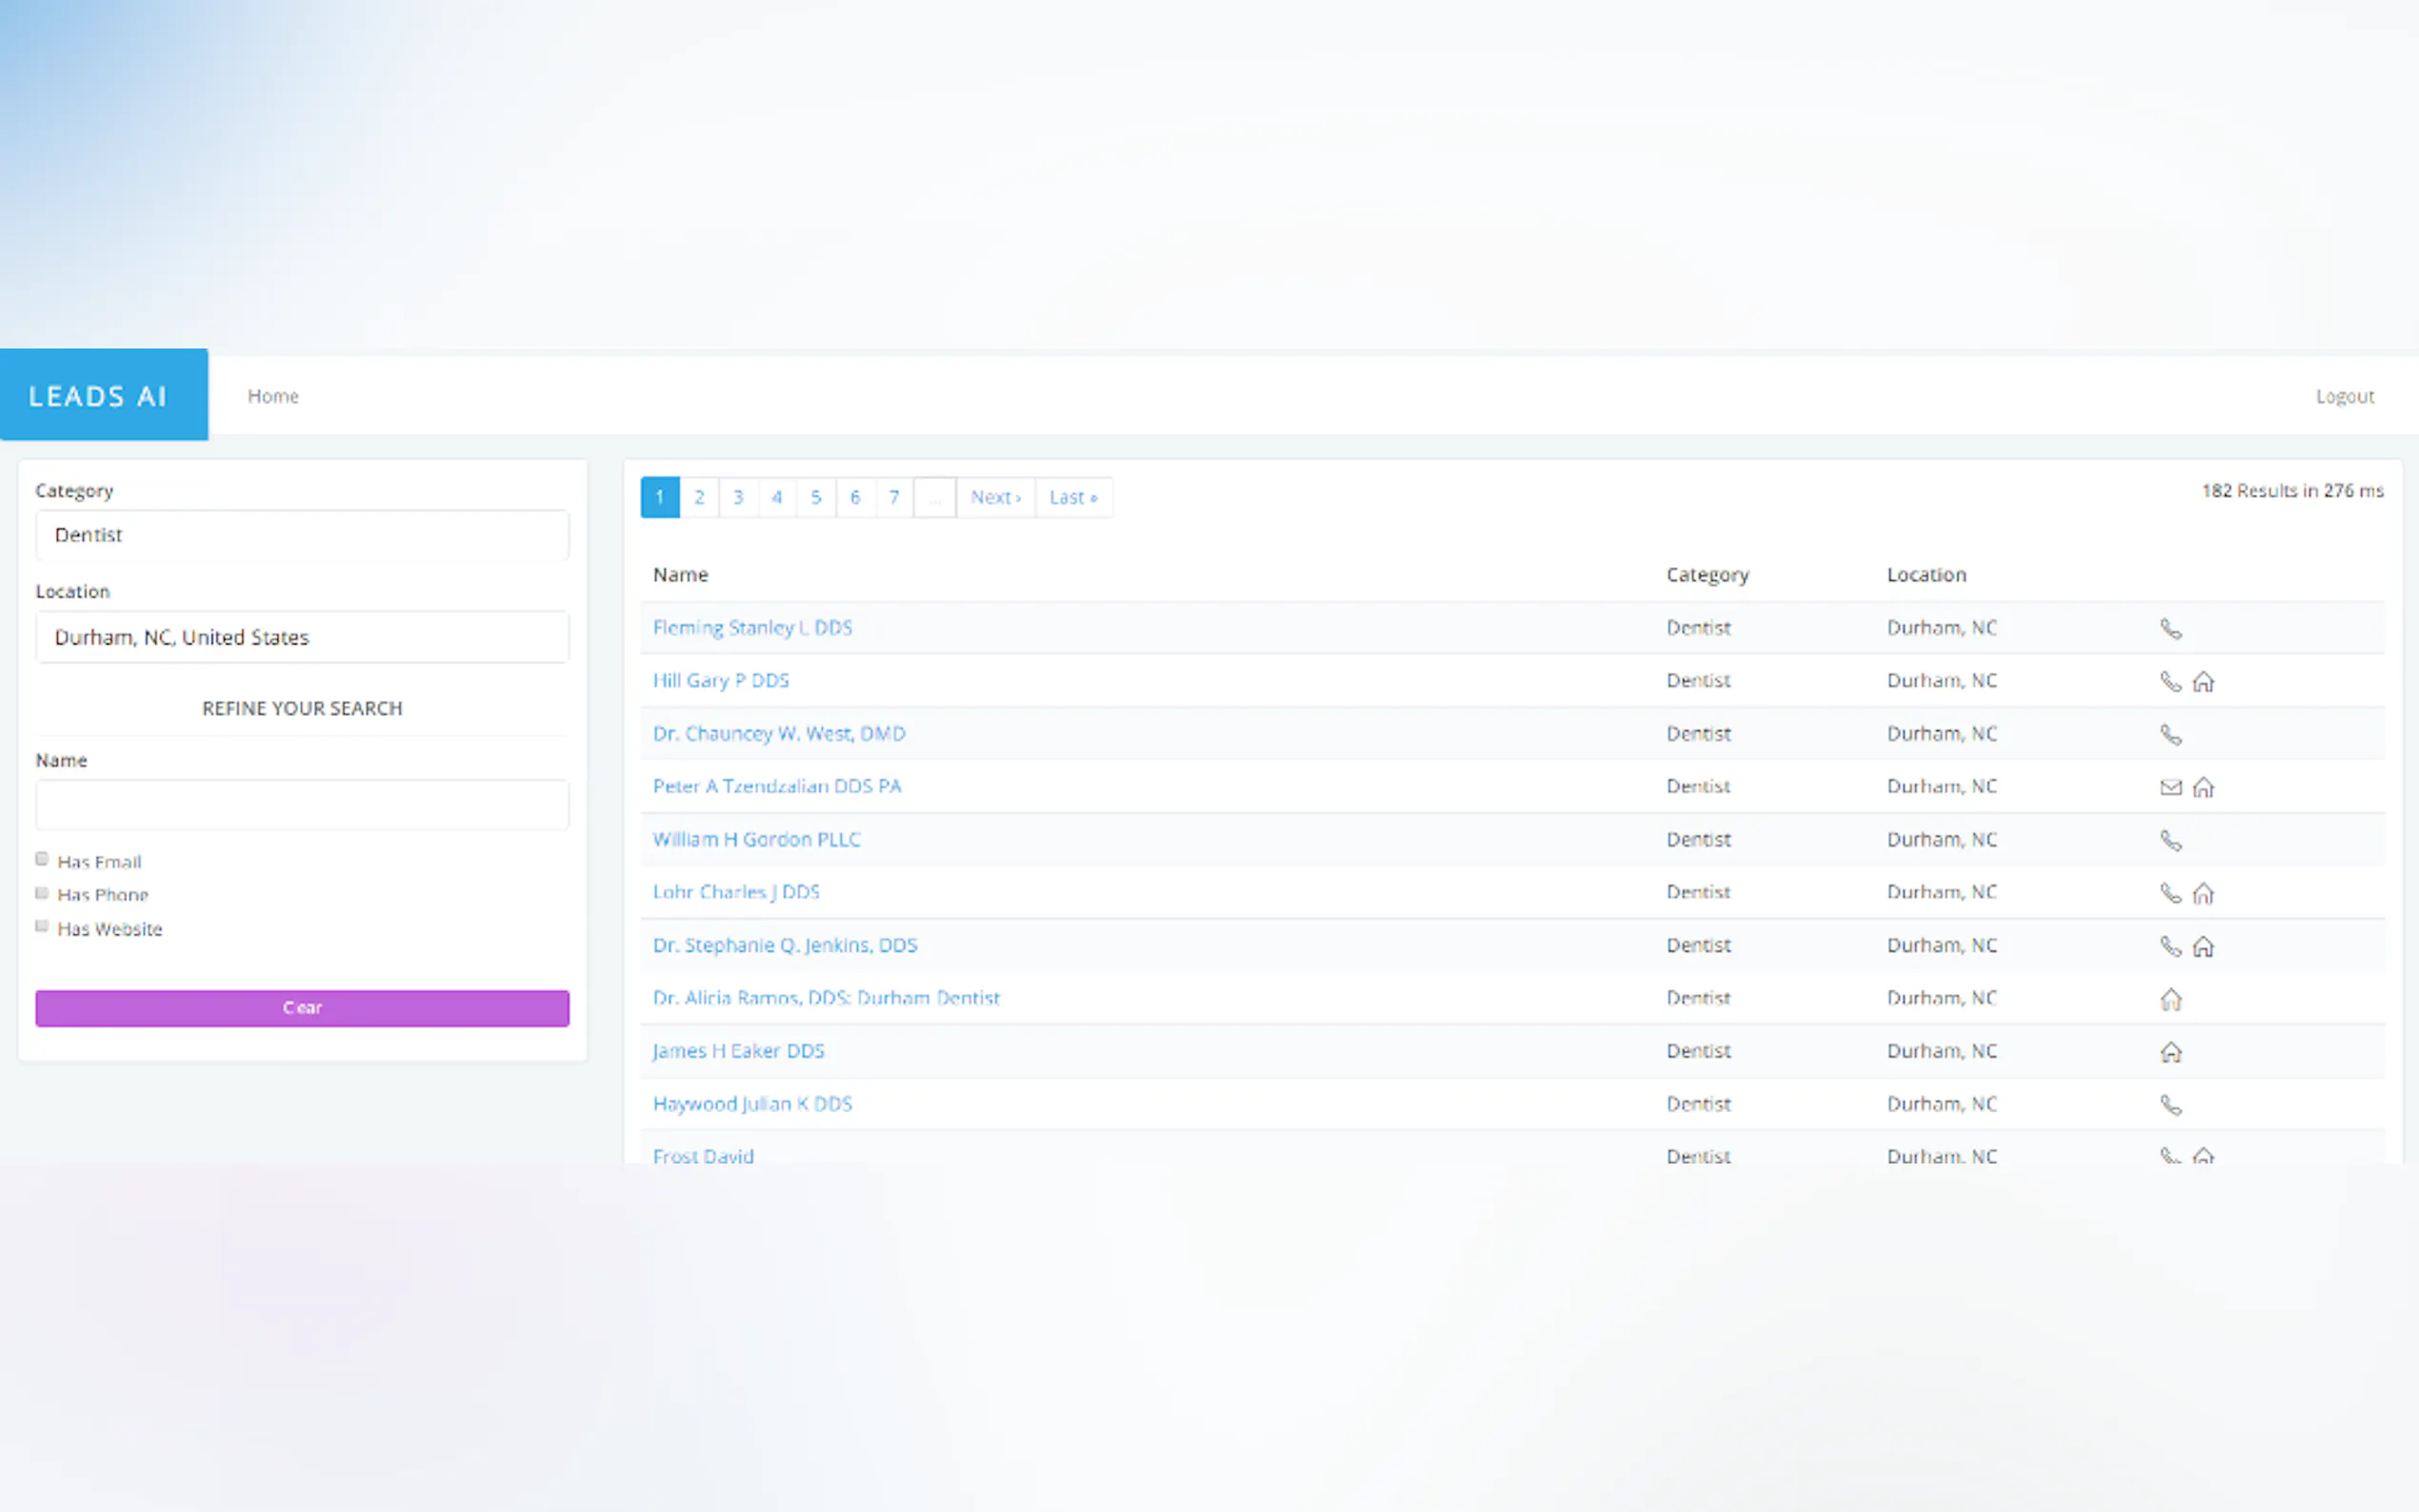Click phone icon for Fleming Stanley L DDS
2419x1512 pixels.
[2169, 629]
